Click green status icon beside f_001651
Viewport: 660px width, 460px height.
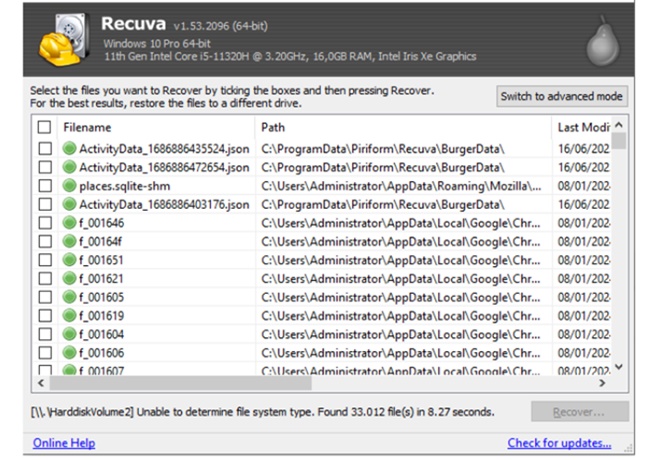69,260
